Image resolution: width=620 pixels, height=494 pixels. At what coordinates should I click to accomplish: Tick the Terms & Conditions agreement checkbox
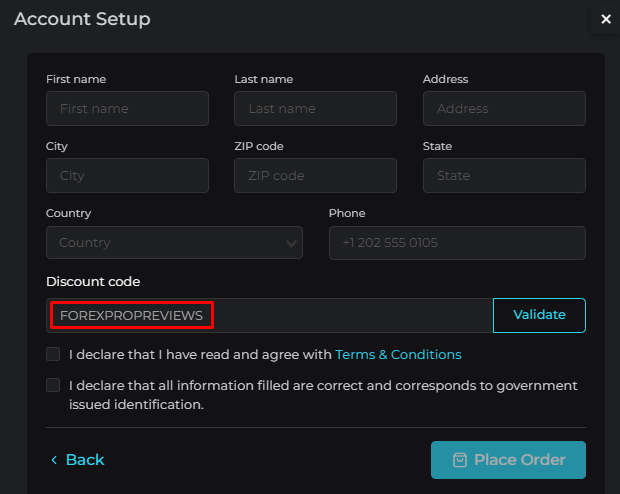pos(53,354)
